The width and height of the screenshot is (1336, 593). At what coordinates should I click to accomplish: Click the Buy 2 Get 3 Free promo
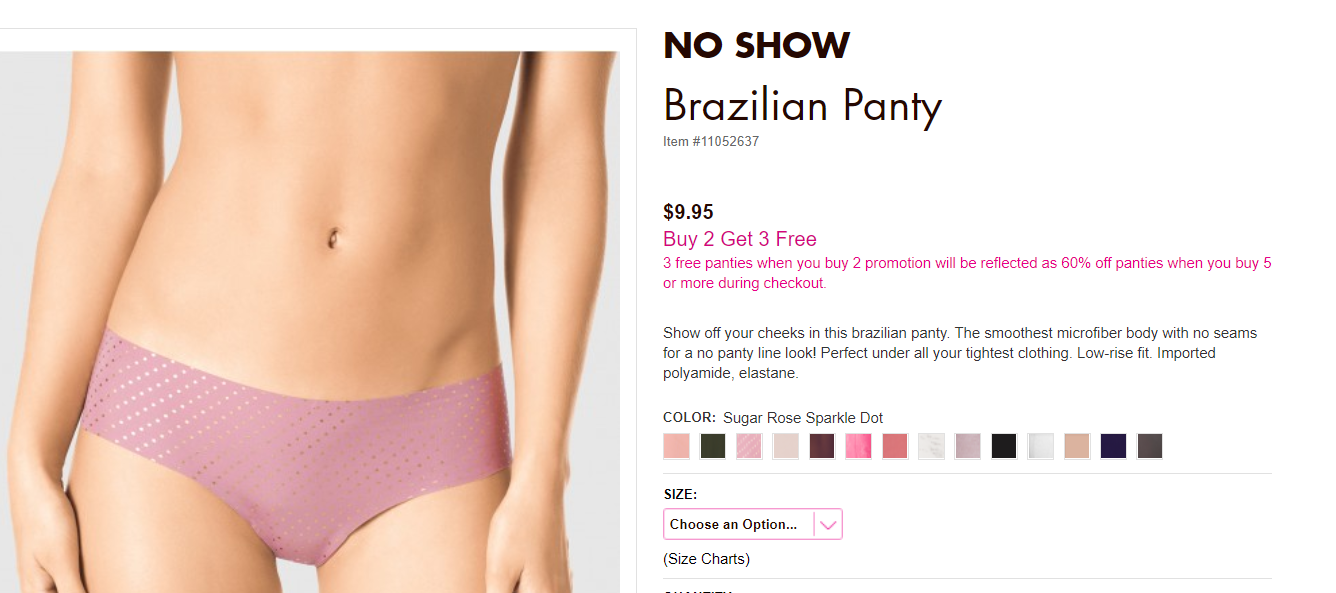point(740,239)
